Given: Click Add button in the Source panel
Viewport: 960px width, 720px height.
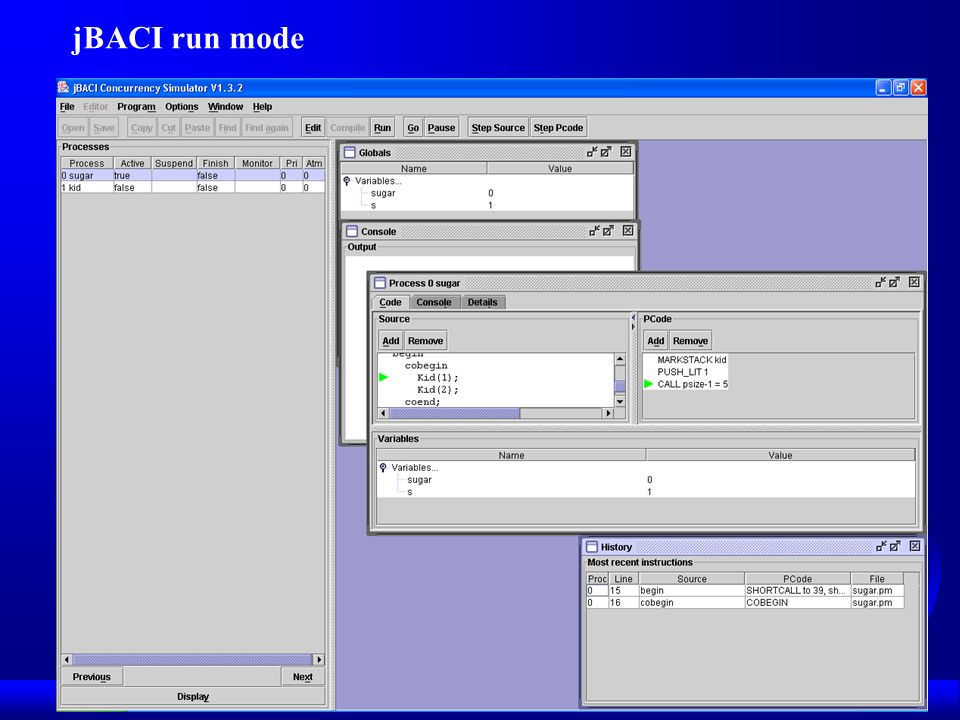Looking at the screenshot, I should (x=391, y=340).
